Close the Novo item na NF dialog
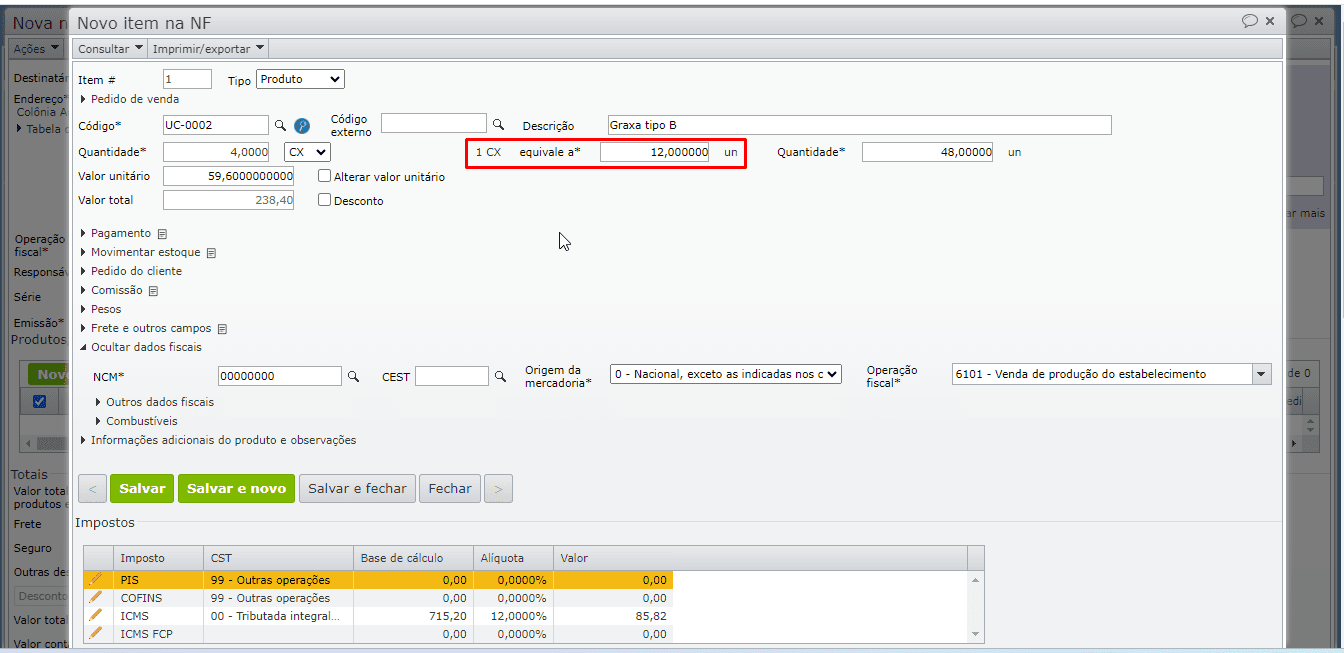The width and height of the screenshot is (1344, 653). [1270, 21]
